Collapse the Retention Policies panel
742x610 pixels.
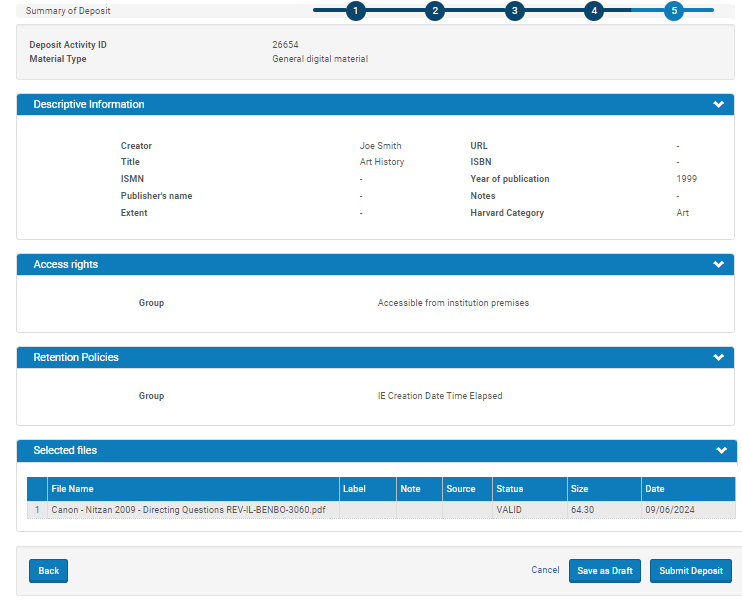pyautogui.click(x=718, y=358)
